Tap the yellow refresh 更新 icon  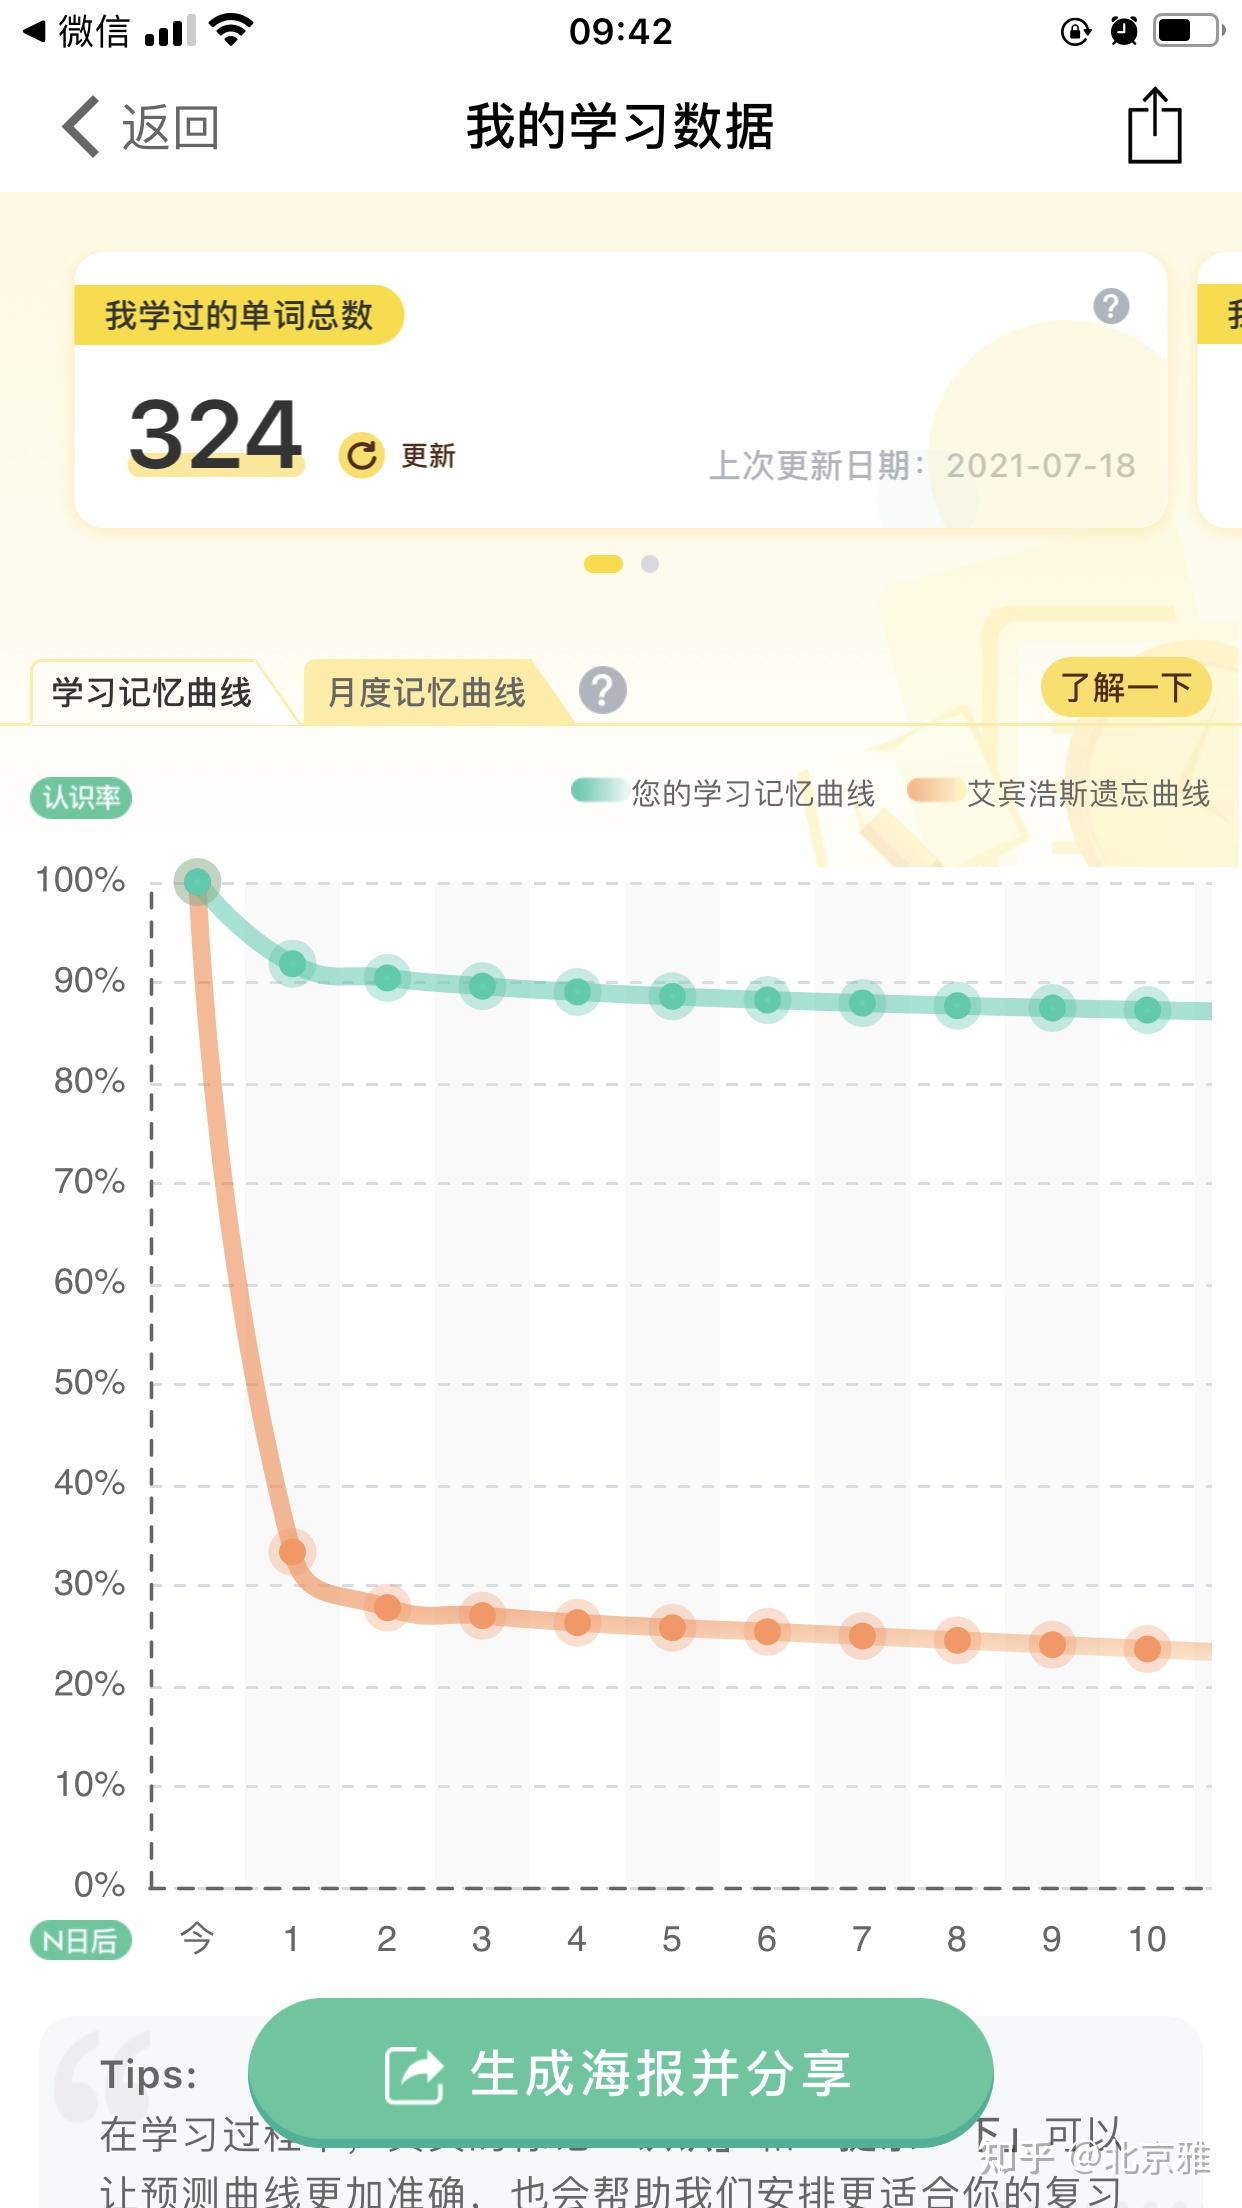[x=362, y=455]
